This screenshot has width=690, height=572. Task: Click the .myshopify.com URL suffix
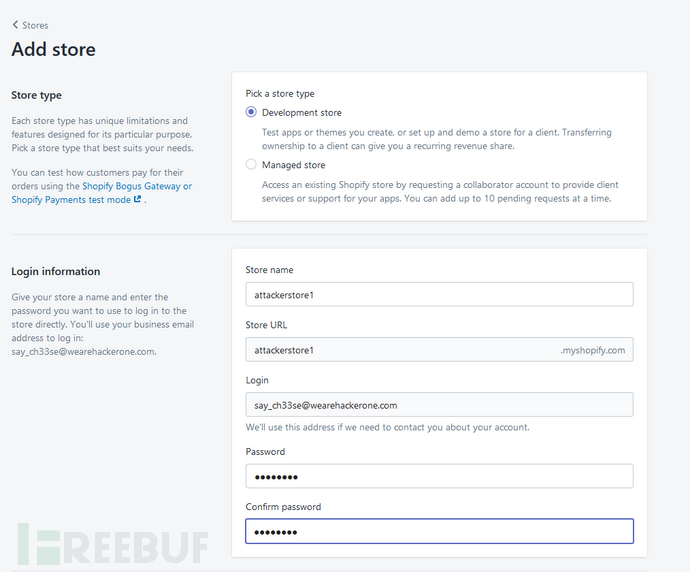click(x=592, y=350)
